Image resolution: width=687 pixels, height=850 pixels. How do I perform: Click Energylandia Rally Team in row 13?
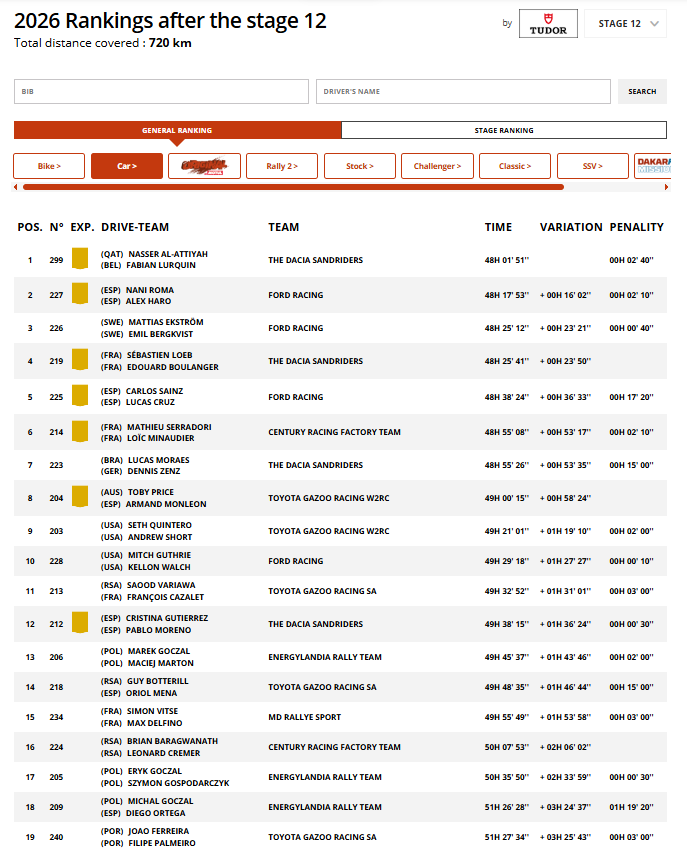click(x=325, y=657)
